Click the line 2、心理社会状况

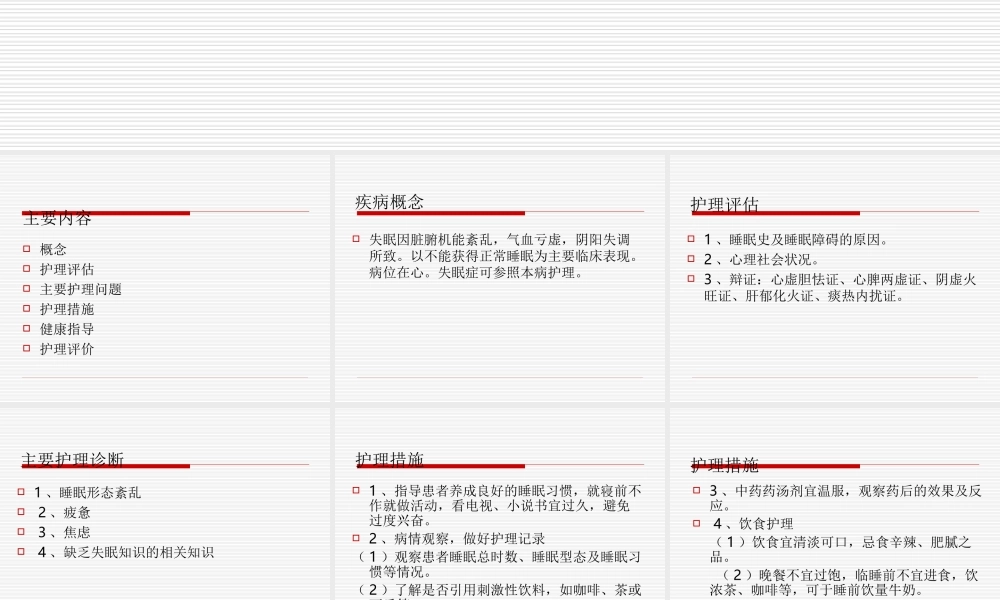tap(761, 260)
